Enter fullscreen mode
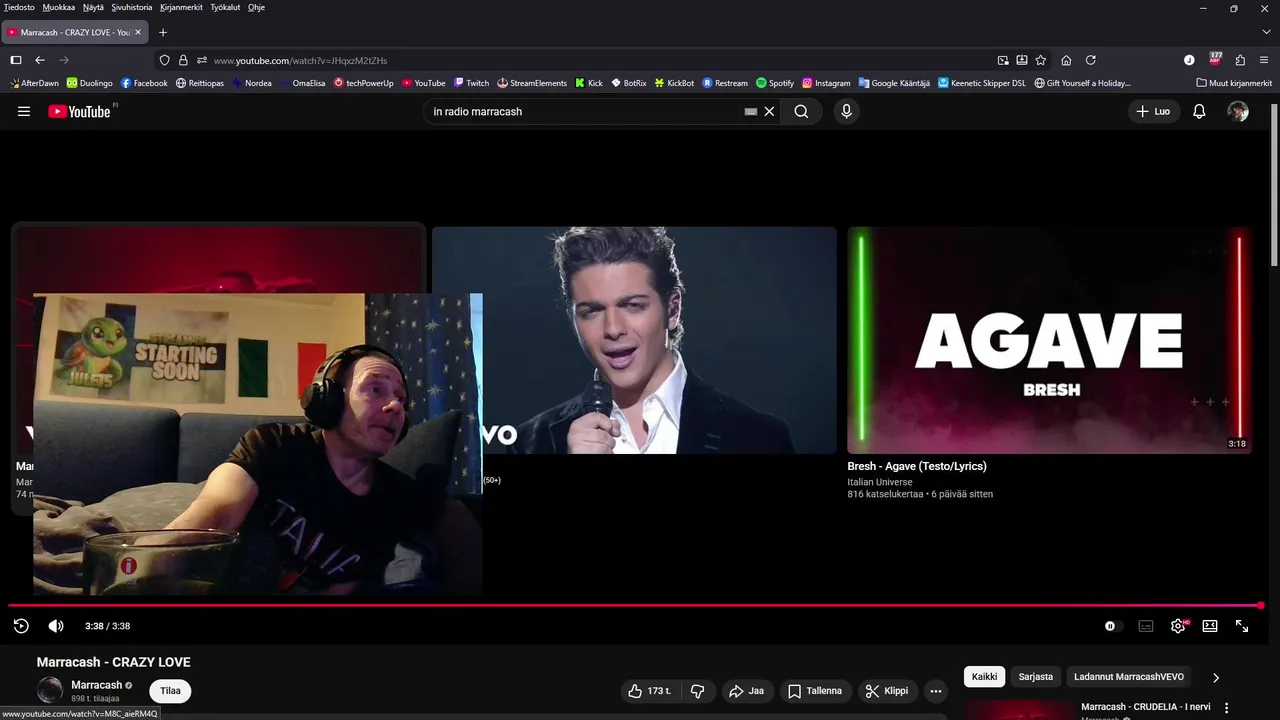 (1242, 626)
